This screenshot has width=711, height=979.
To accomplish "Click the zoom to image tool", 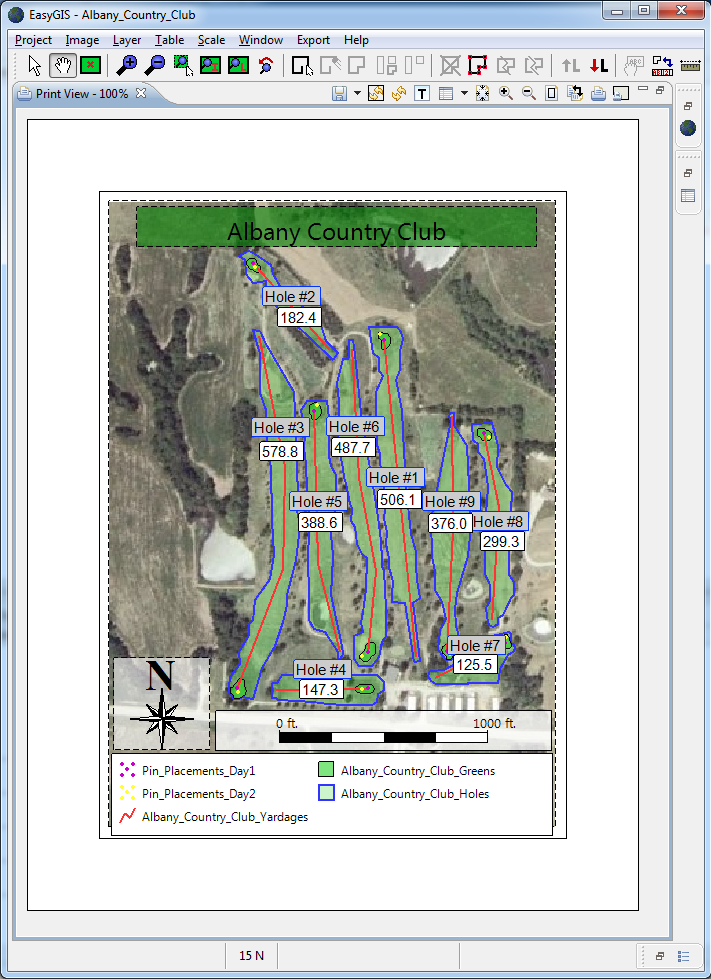I will click(210, 64).
